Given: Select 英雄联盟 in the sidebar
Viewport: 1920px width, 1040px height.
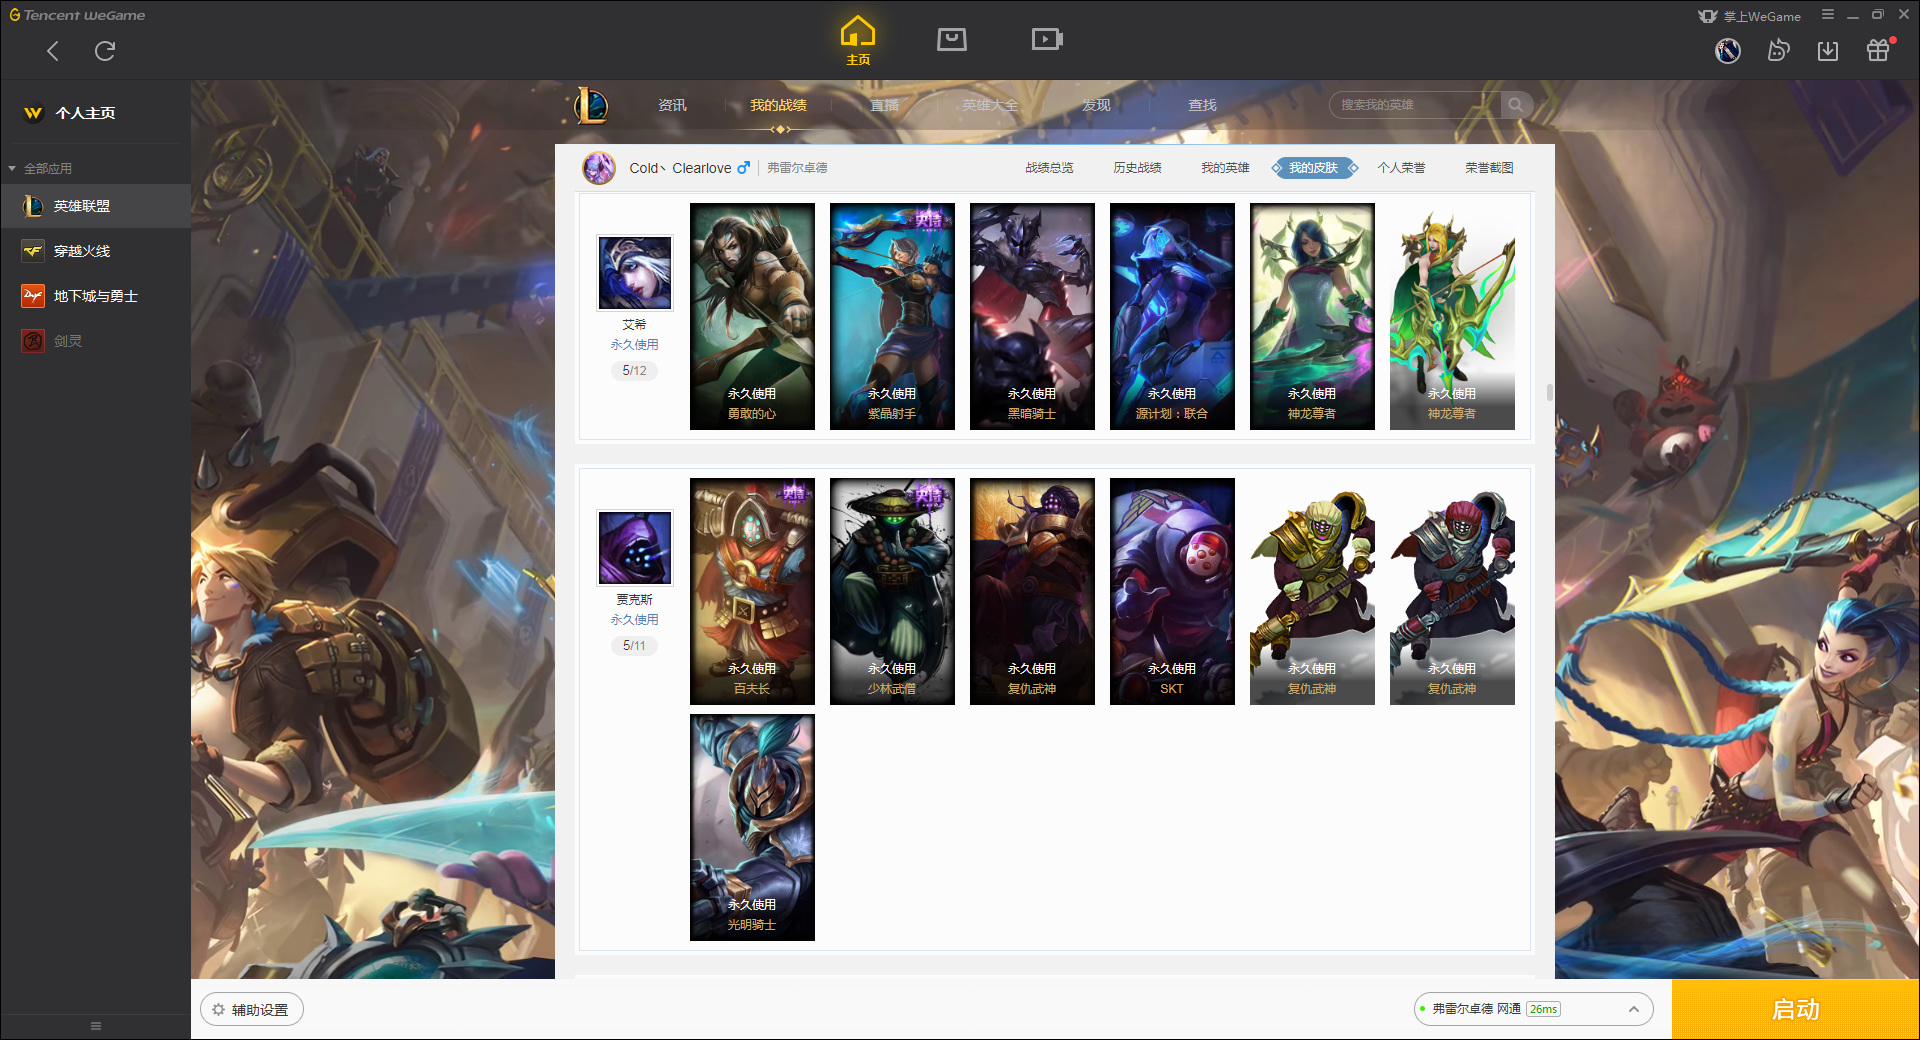Looking at the screenshot, I should (x=95, y=206).
